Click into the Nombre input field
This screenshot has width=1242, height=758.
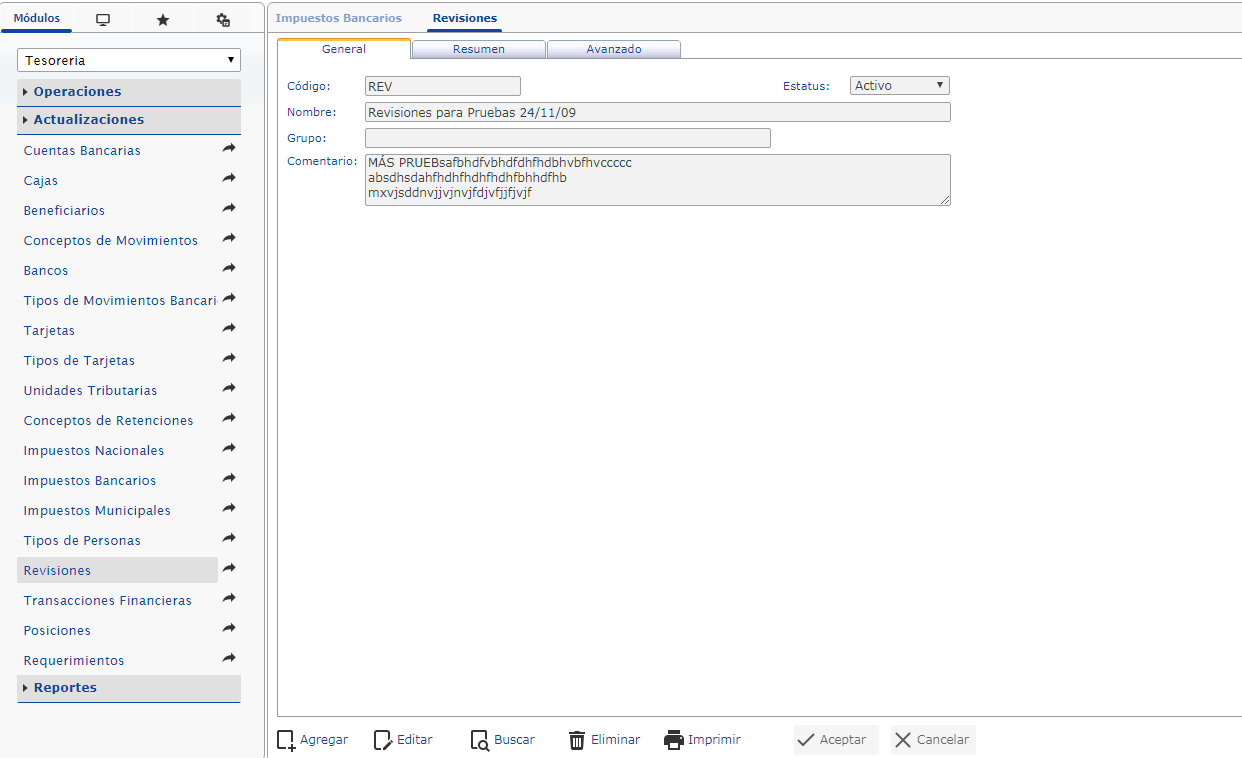tap(657, 113)
